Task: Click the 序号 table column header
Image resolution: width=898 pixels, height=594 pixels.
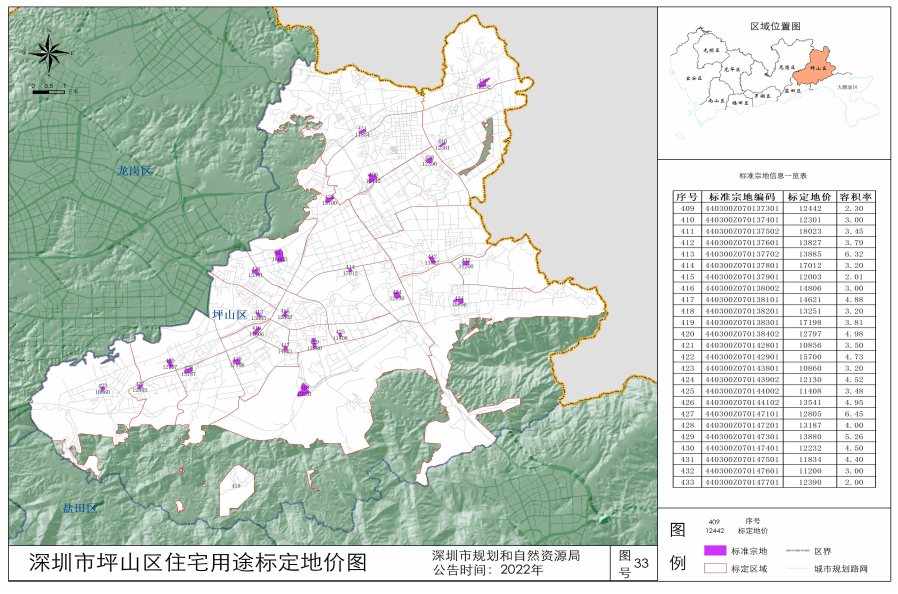Action: pos(686,197)
